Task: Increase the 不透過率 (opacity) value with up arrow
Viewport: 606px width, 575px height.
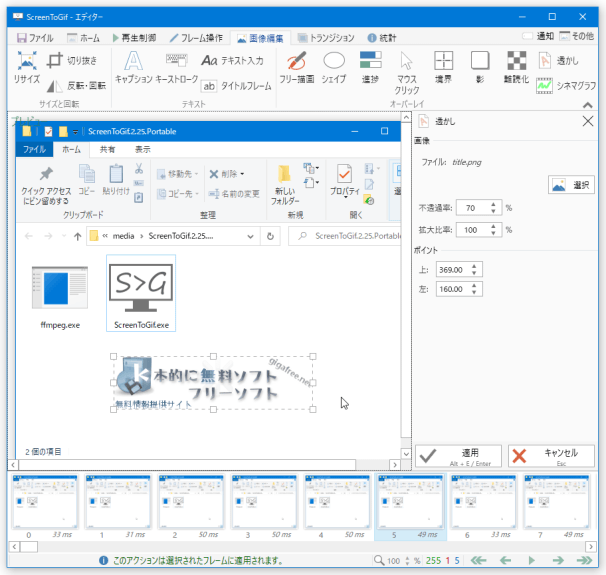Action: pyautogui.click(x=497, y=204)
